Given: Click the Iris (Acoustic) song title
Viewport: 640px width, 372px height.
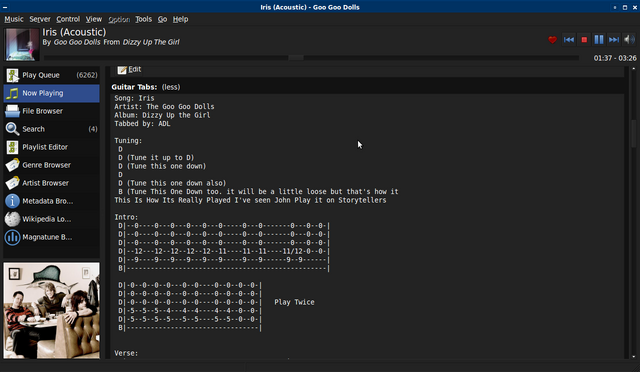Looking at the screenshot, I should 74,32.
